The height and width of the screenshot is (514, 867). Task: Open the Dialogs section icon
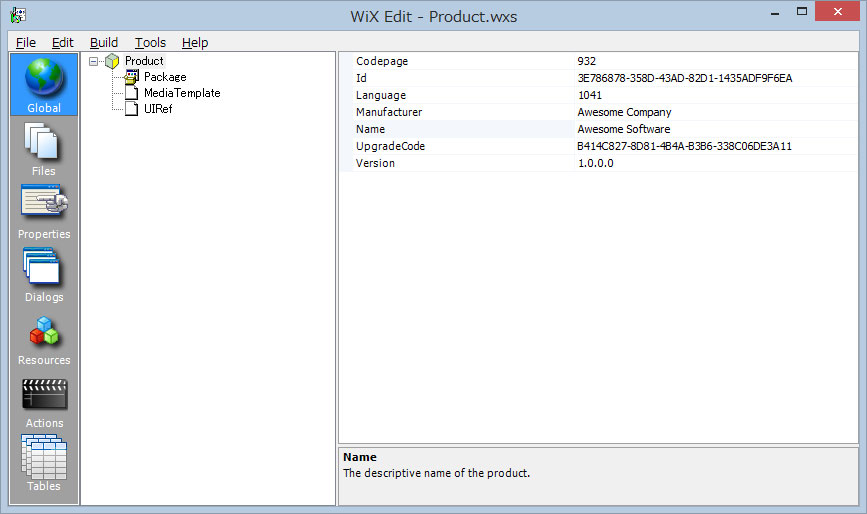pos(44,268)
